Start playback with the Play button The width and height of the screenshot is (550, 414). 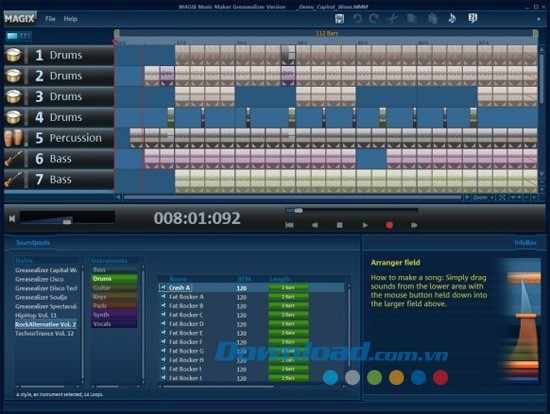(x=365, y=225)
